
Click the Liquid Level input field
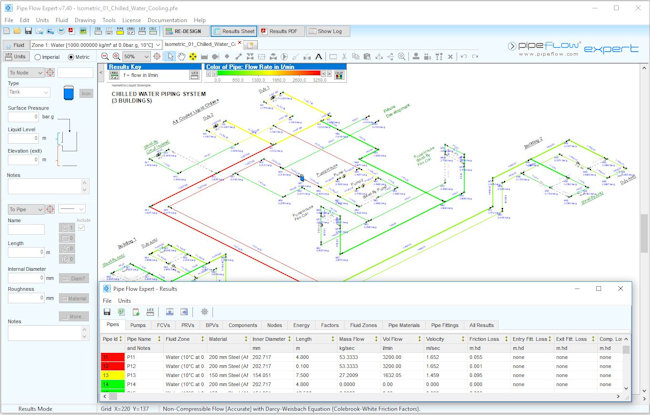point(24,138)
